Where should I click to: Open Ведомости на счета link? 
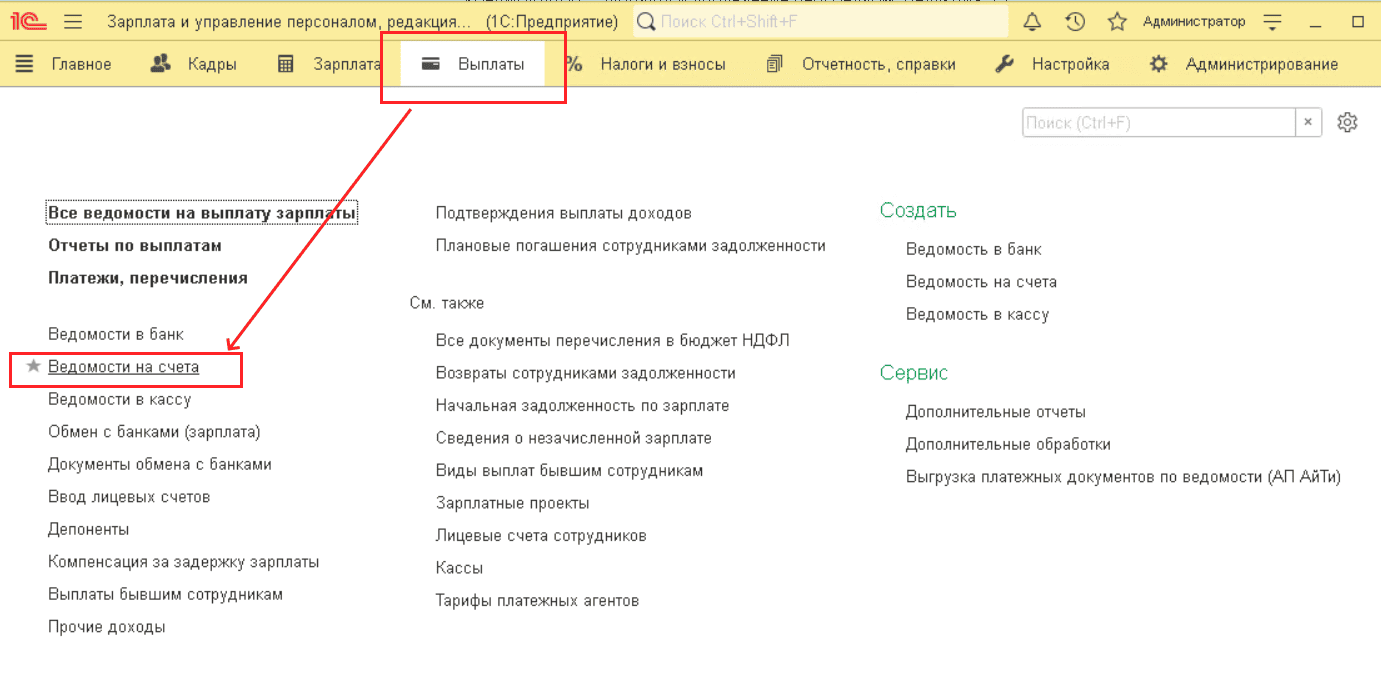click(124, 367)
